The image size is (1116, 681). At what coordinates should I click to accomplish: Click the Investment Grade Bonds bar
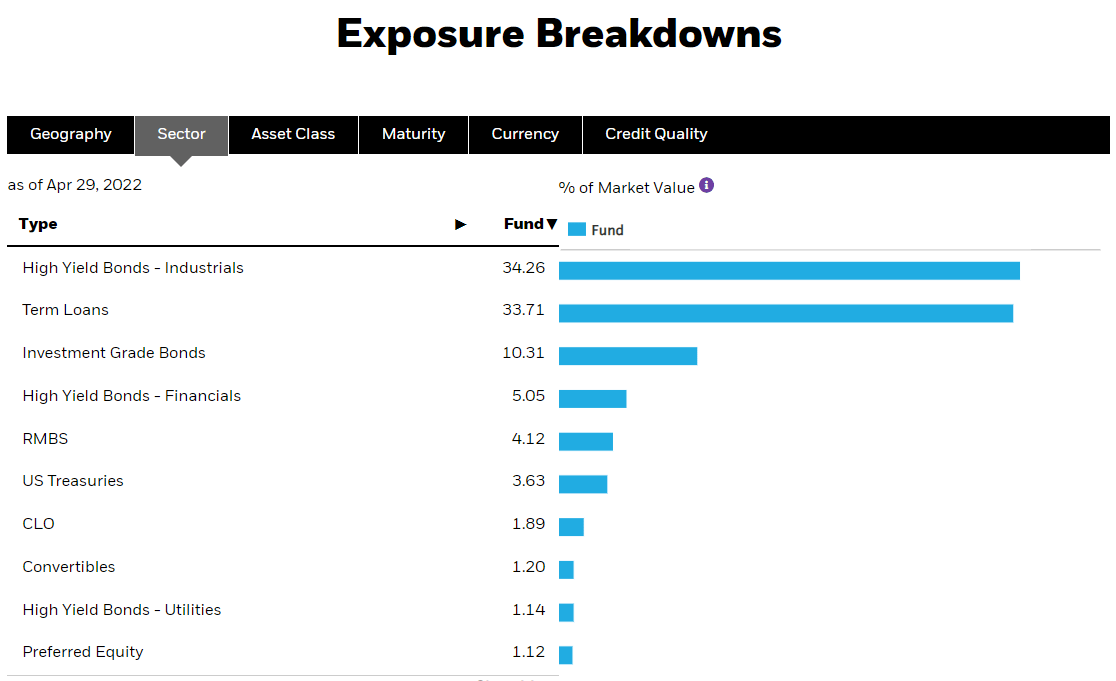[x=628, y=356]
